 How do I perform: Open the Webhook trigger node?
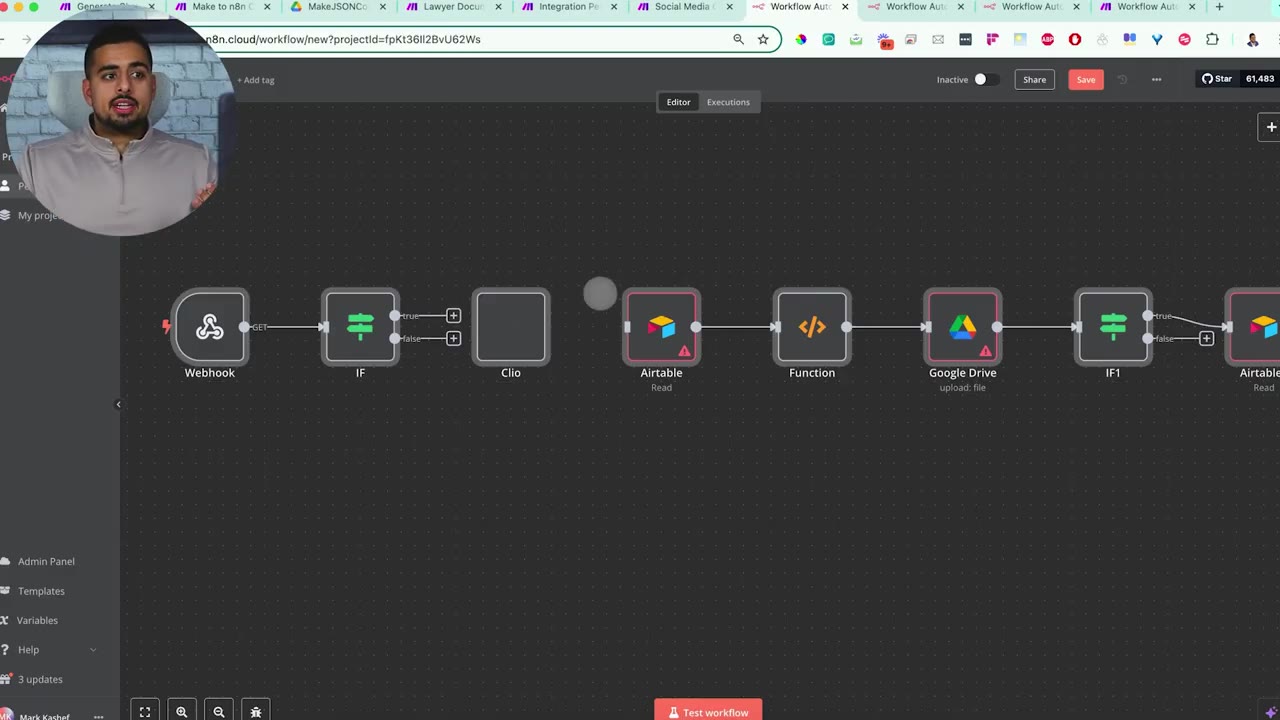pyautogui.click(x=210, y=326)
